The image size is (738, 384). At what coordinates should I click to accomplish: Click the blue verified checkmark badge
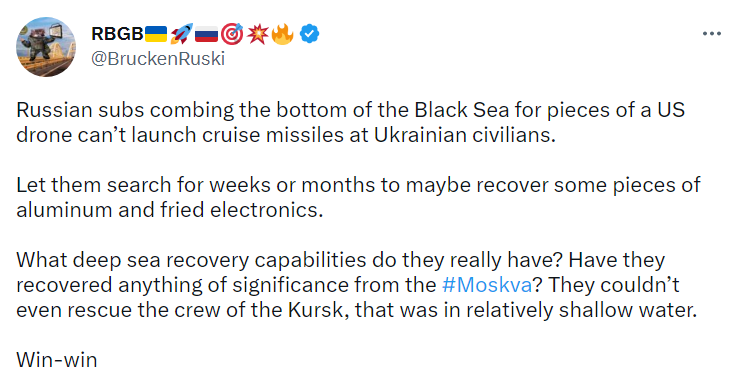pos(309,34)
